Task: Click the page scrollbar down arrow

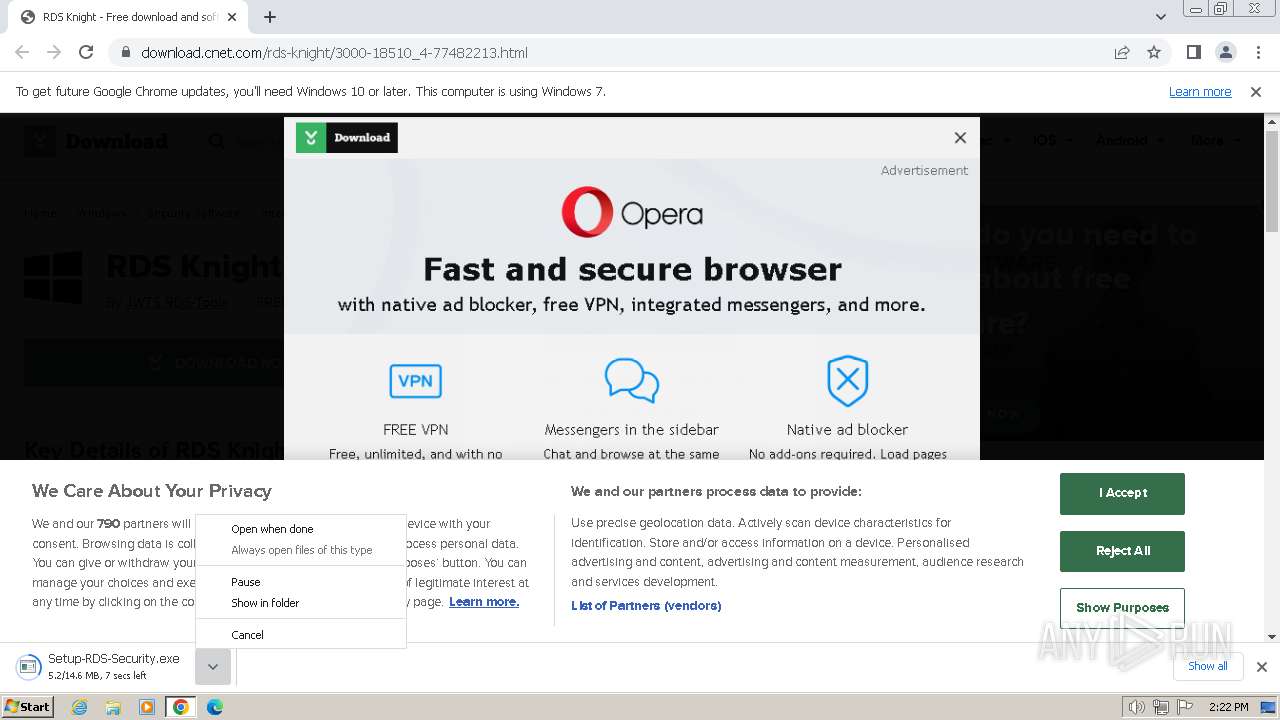Action: point(1271,636)
